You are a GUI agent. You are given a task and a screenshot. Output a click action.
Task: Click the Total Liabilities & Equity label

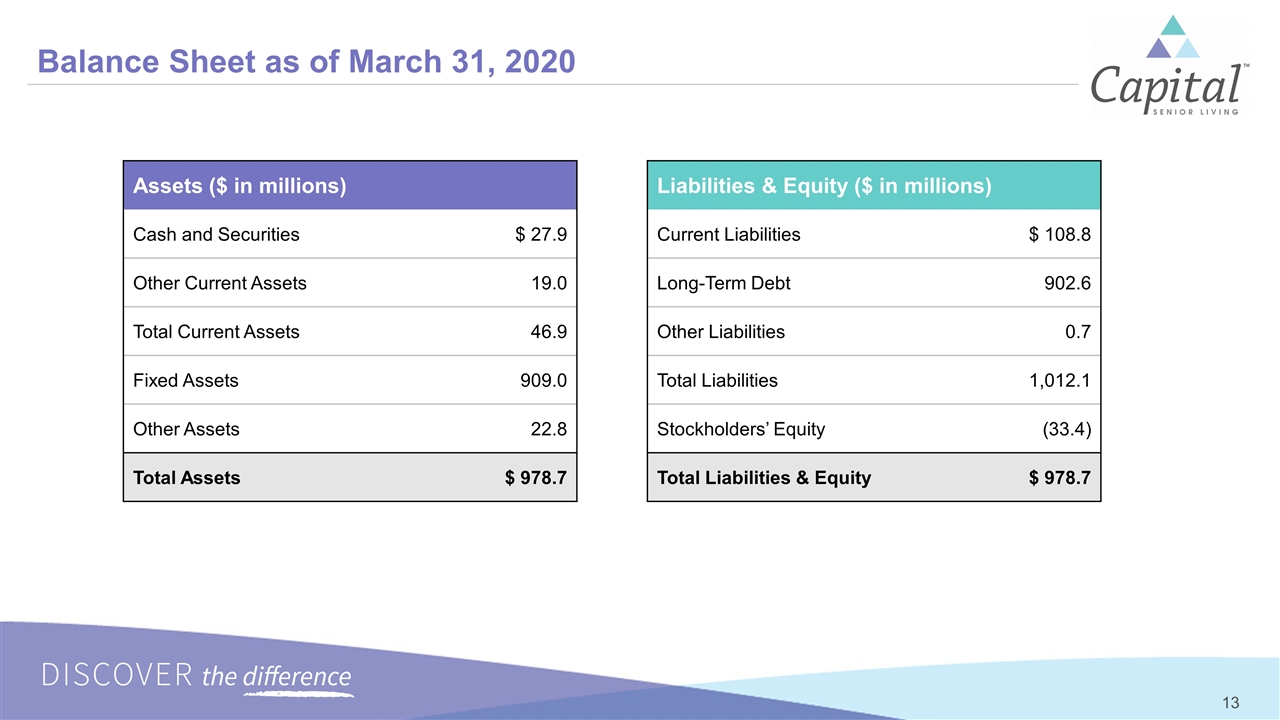(764, 478)
